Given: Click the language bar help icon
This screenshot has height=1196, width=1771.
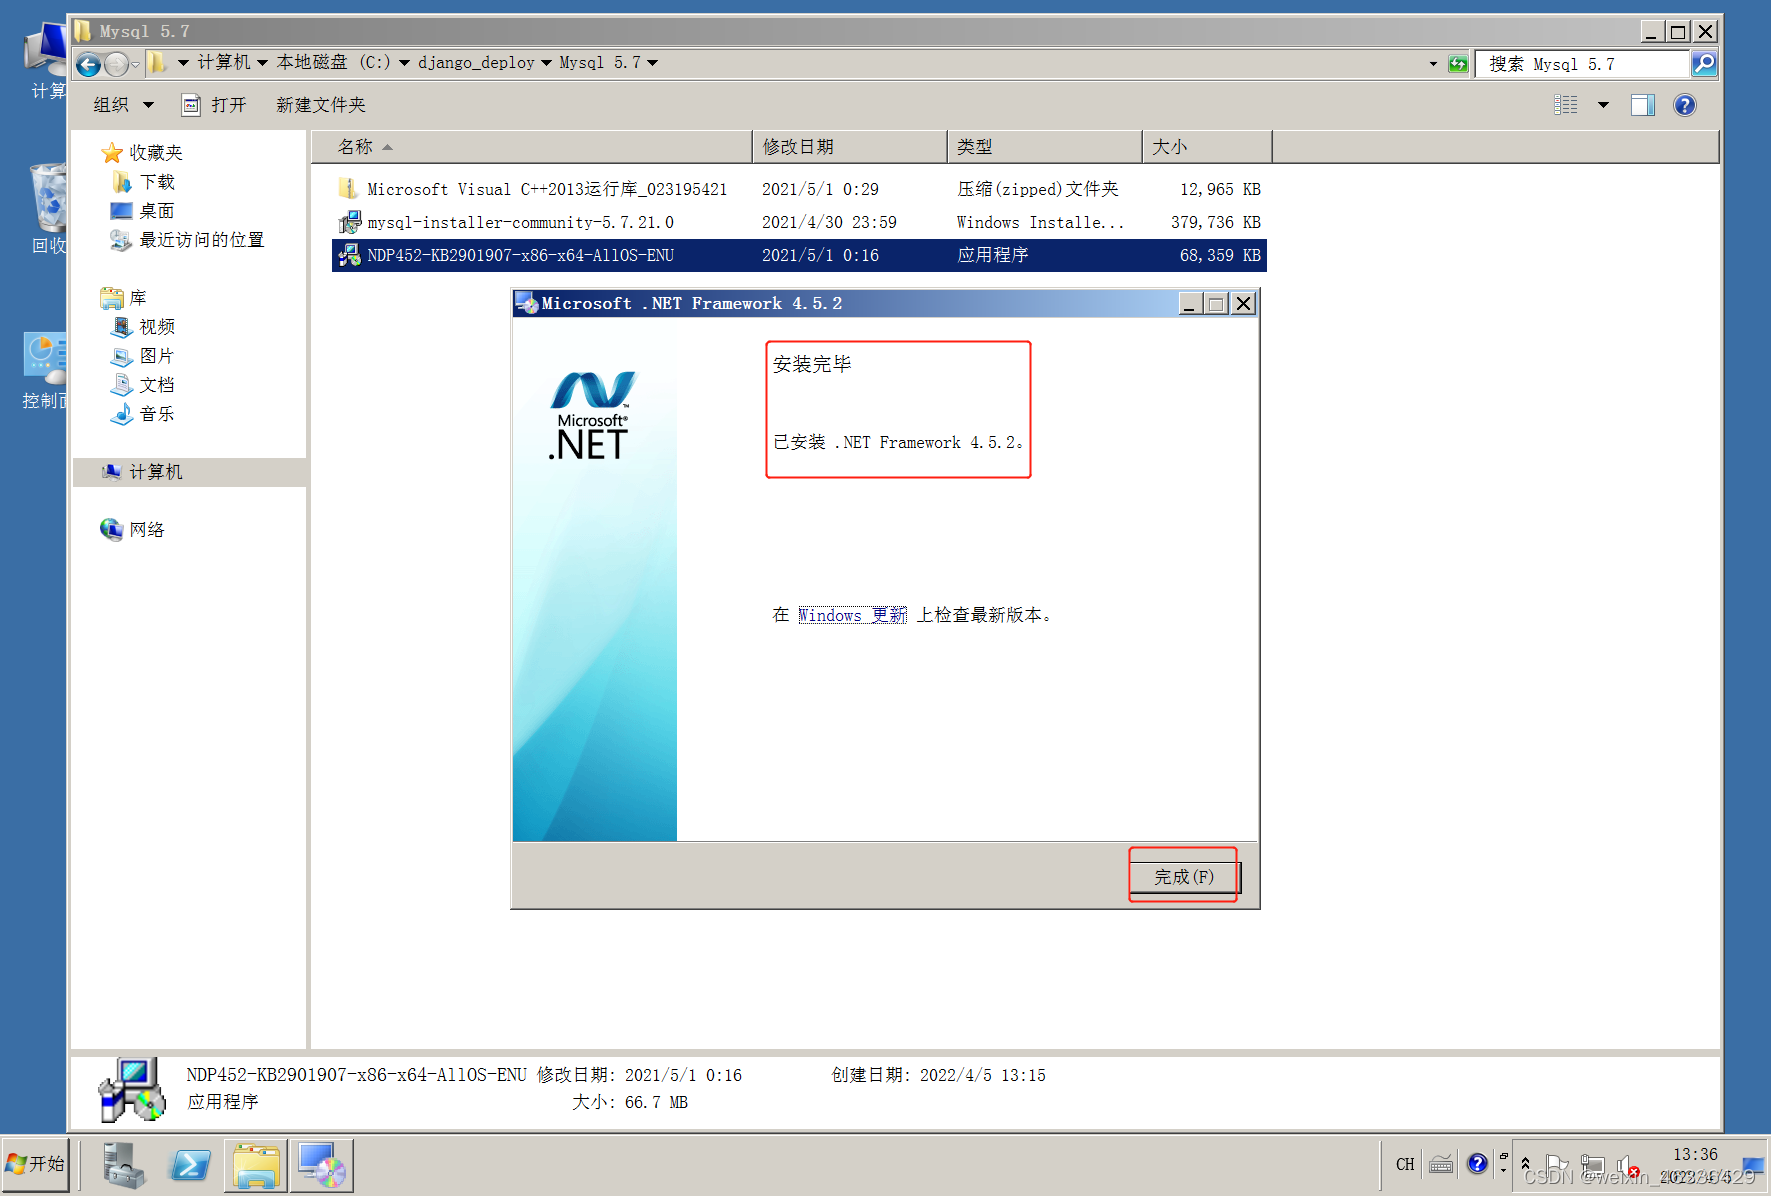Looking at the screenshot, I should pyautogui.click(x=1477, y=1164).
